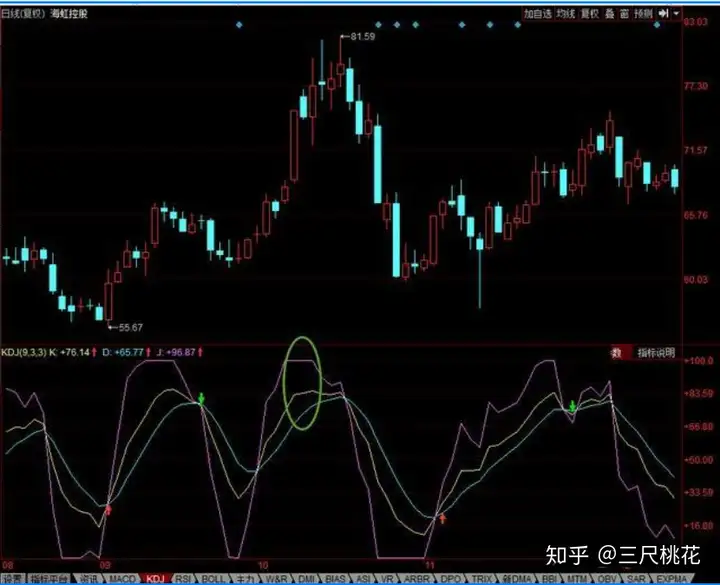Switch to the TRIX indicator tab
The height and width of the screenshot is (585, 720).
[x=482, y=579]
